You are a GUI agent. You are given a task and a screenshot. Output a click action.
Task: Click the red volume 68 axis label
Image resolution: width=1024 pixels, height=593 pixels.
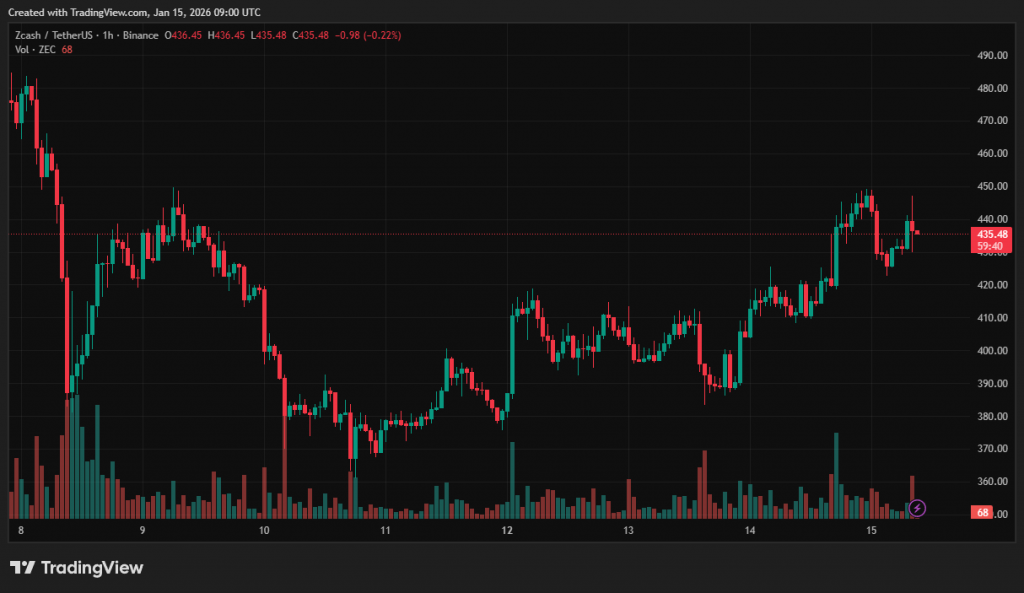click(x=983, y=513)
